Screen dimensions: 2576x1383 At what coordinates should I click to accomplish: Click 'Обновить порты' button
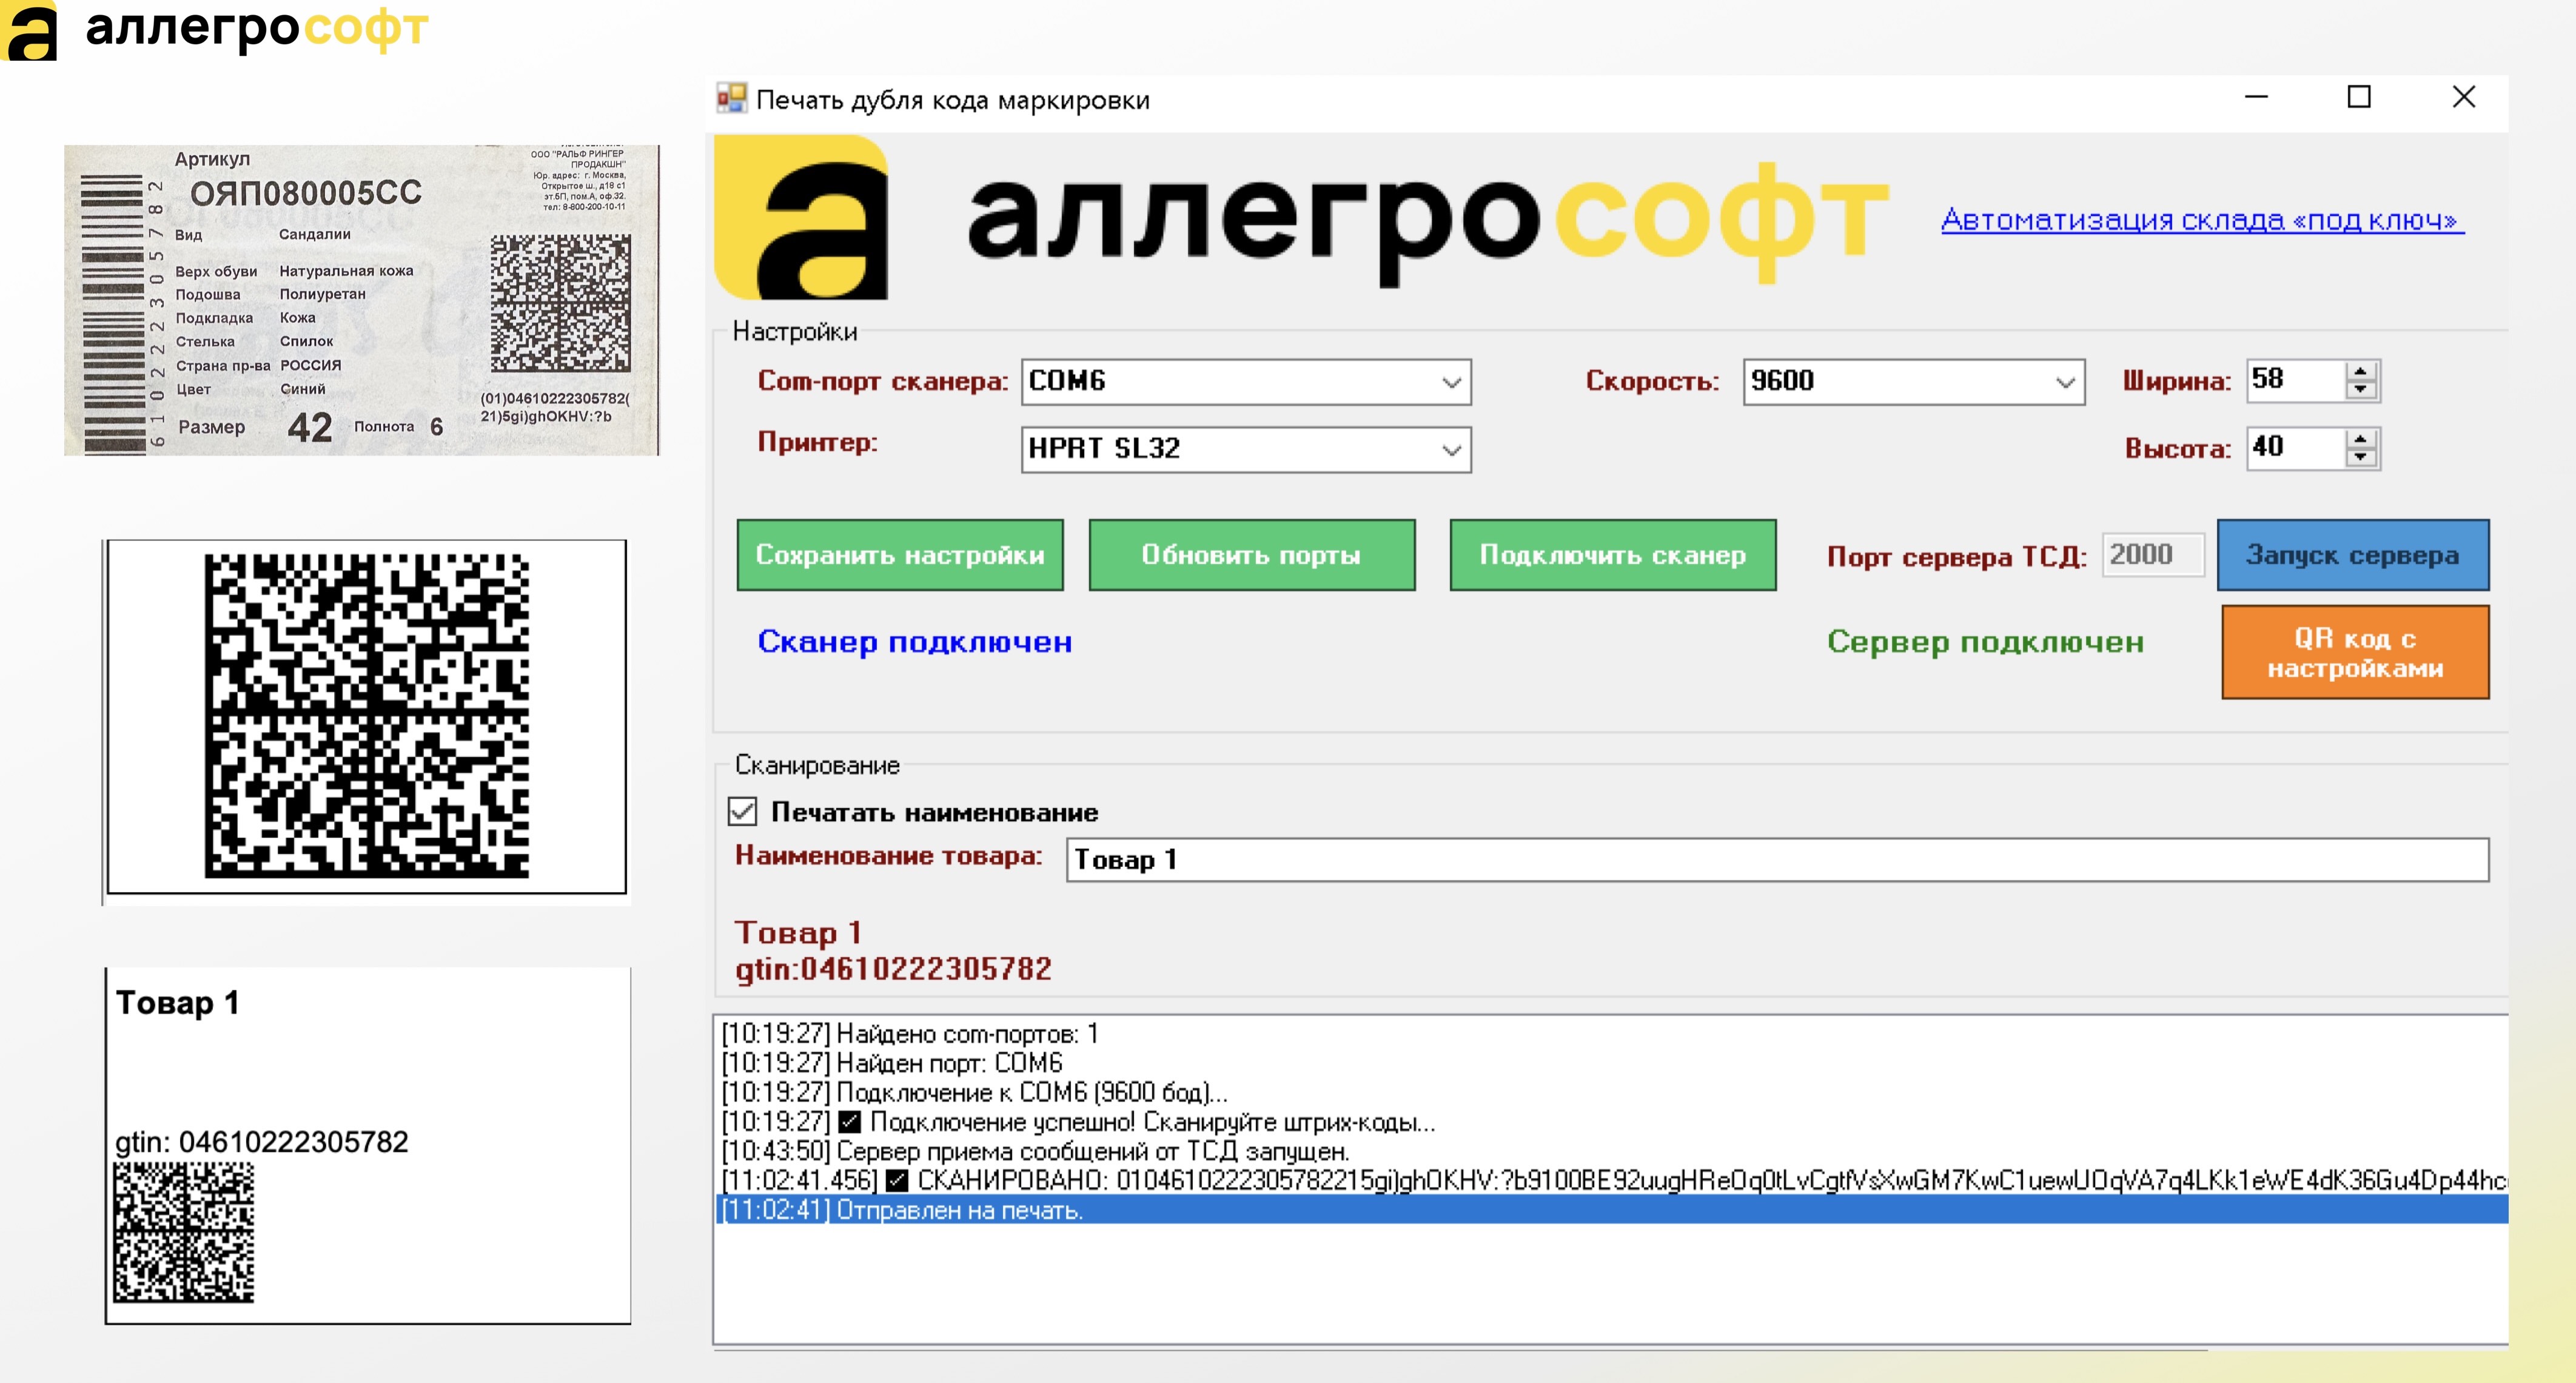tap(1252, 555)
